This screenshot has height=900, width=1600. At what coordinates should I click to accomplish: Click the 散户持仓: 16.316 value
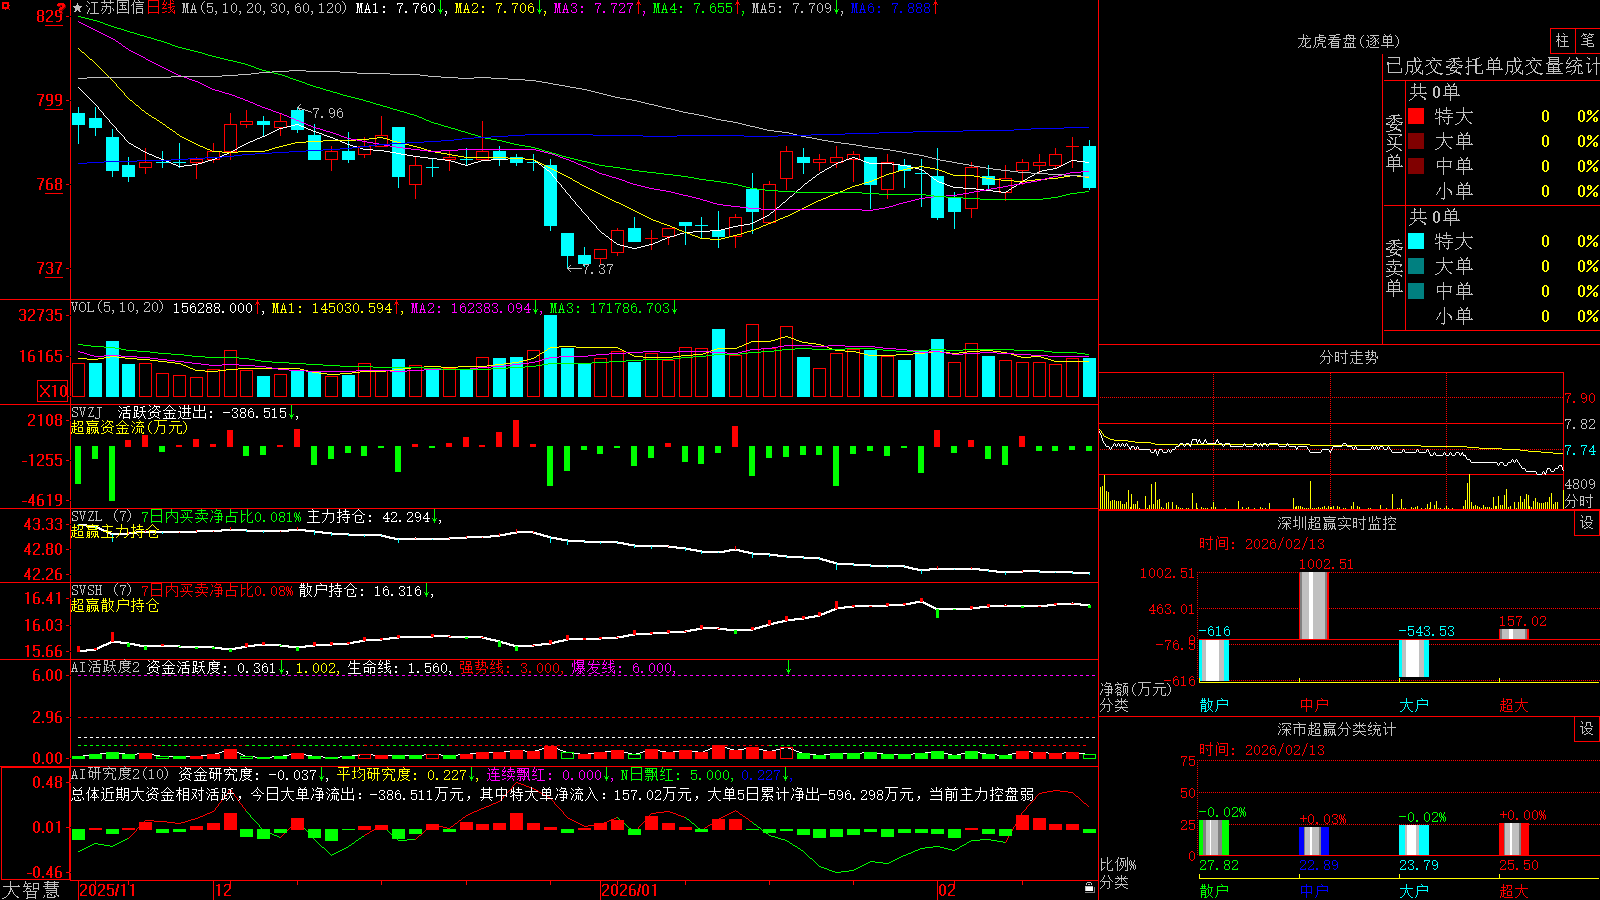click(360, 591)
